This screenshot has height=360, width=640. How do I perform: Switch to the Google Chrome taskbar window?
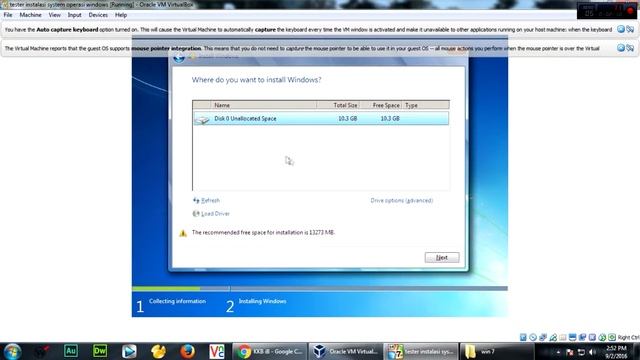pyautogui.click(x=269, y=351)
